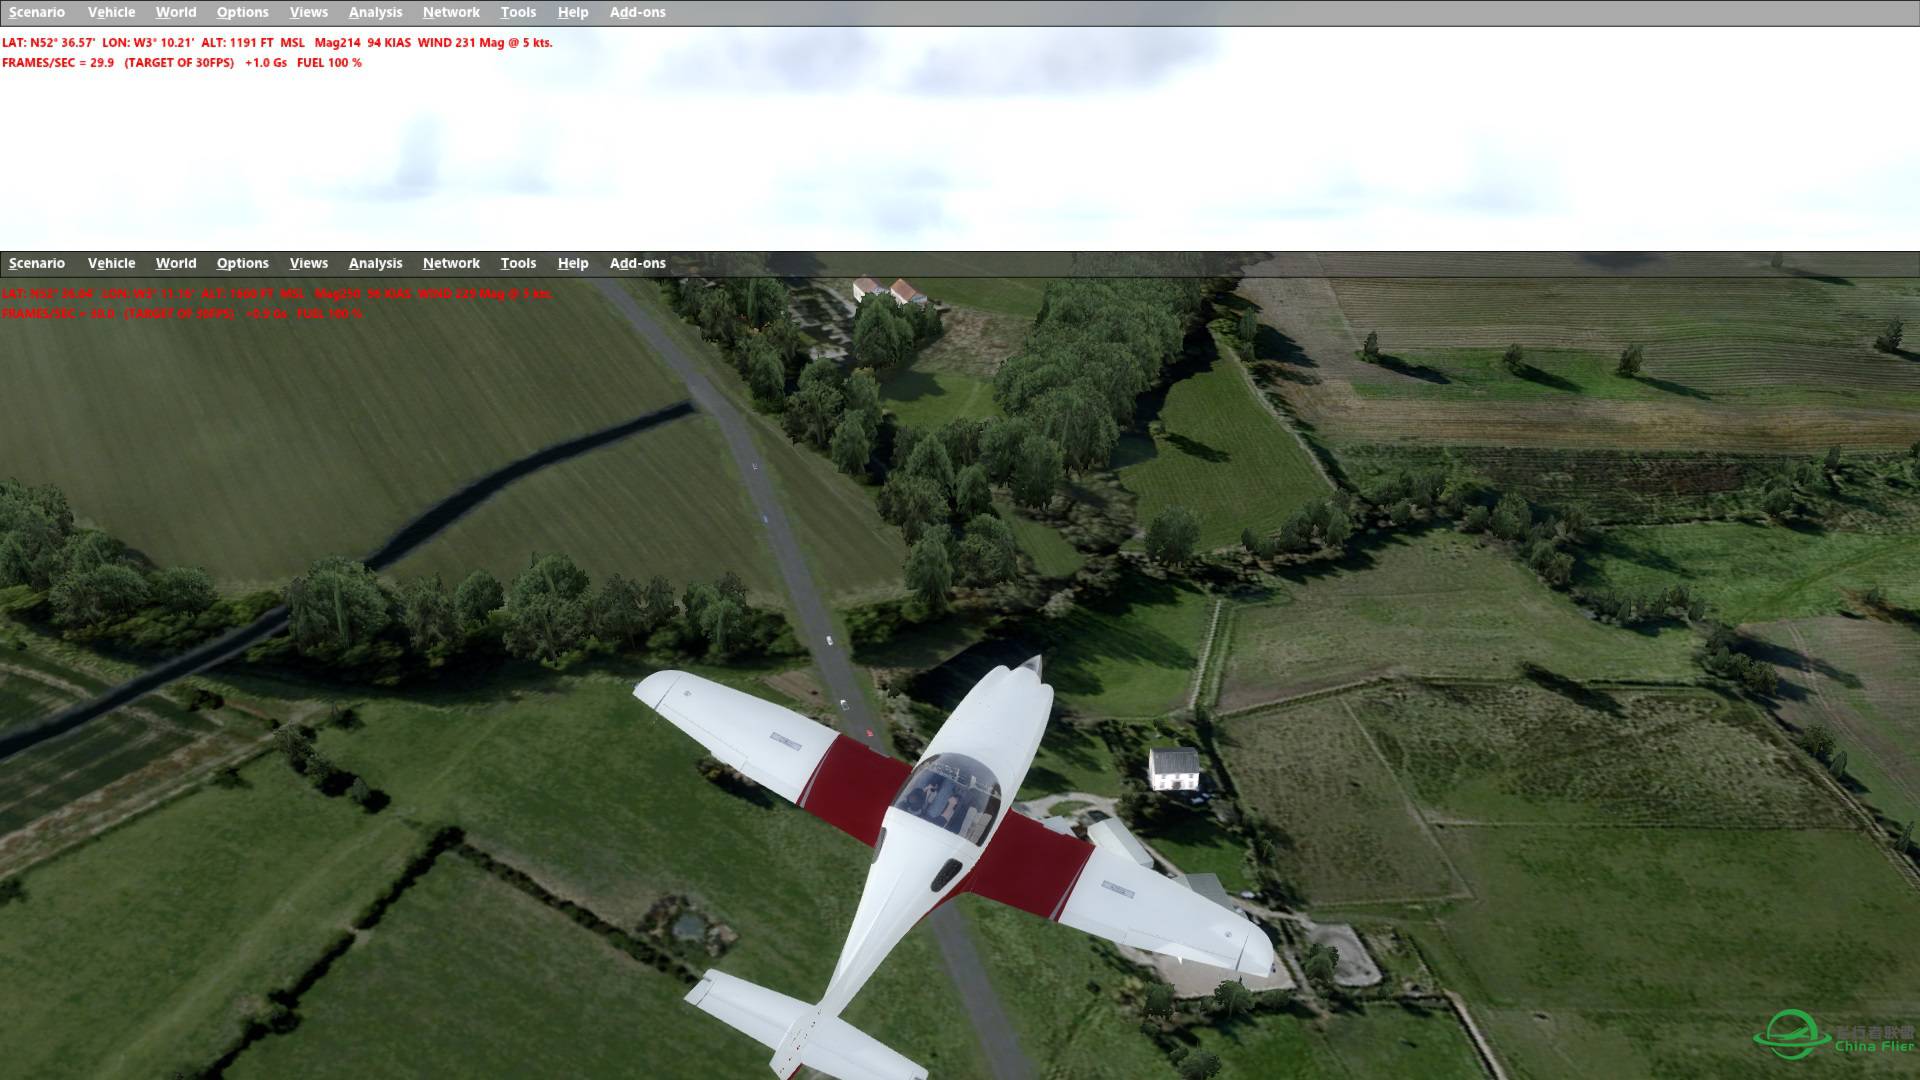Open the World menu in the top bar
1920x1080 pixels.
(x=176, y=12)
